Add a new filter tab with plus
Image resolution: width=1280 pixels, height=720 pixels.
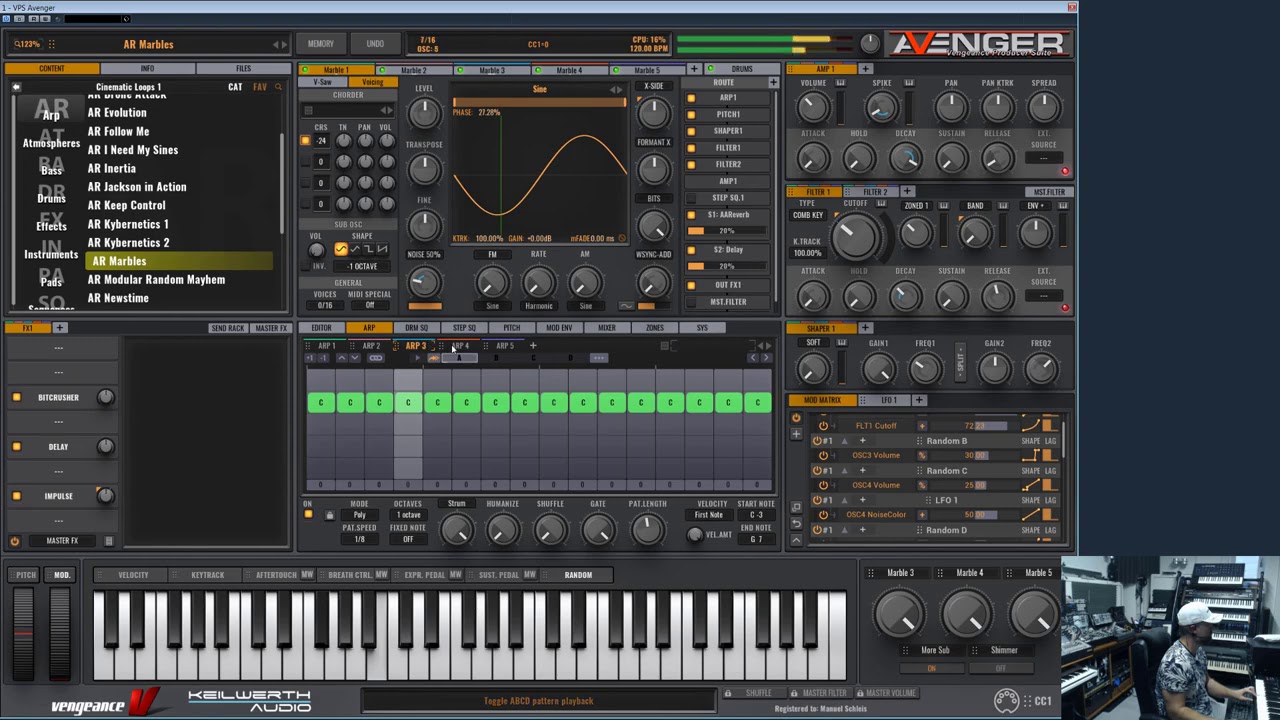coord(907,192)
